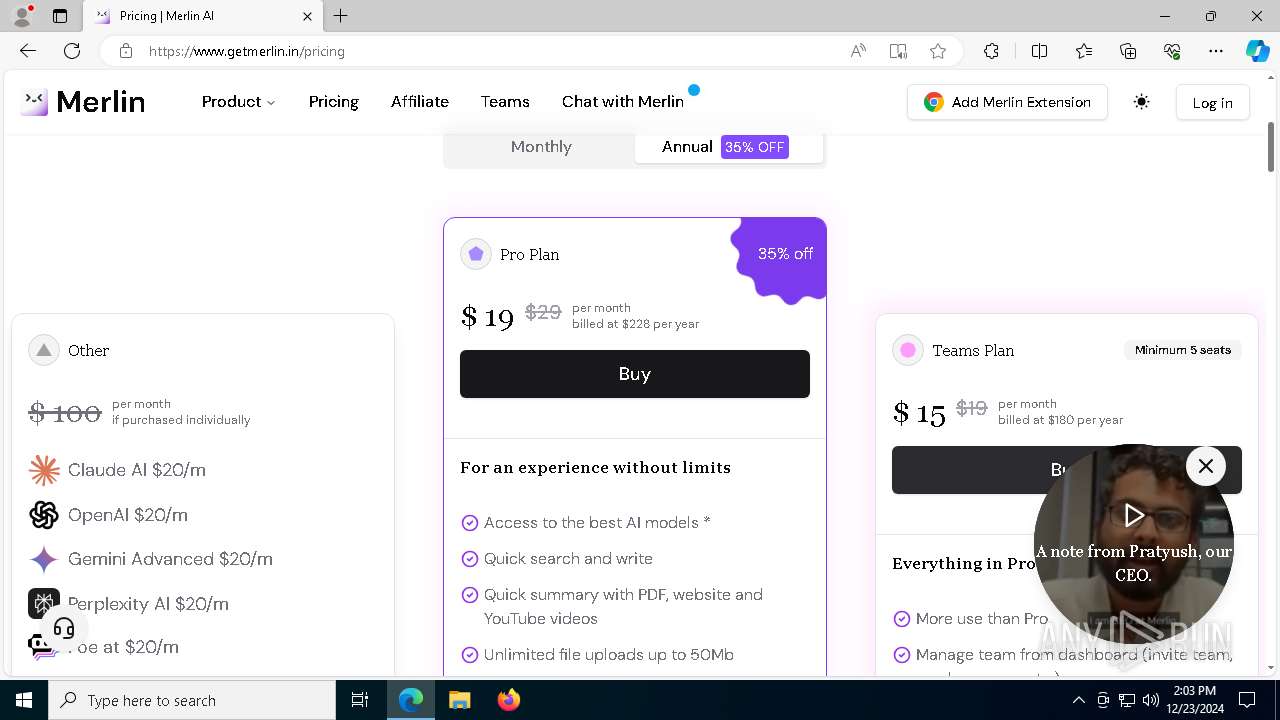The width and height of the screenshot is (1280, 720).
Task: Click the taskbar search box
Action: (192, 700)
